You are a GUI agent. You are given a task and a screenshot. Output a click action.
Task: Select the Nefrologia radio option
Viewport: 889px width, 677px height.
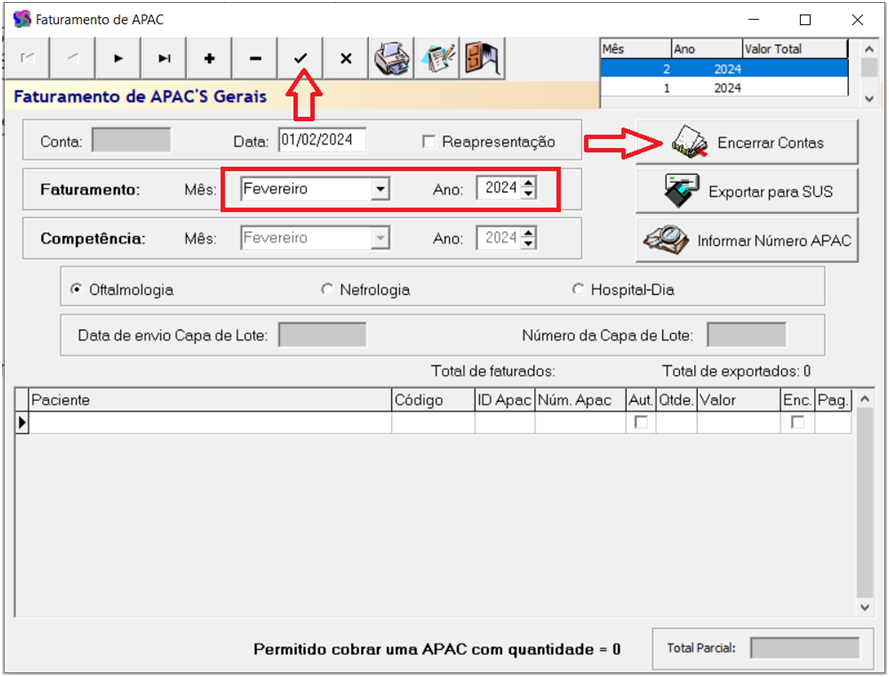pyautogui.click(x=327, y=289)
